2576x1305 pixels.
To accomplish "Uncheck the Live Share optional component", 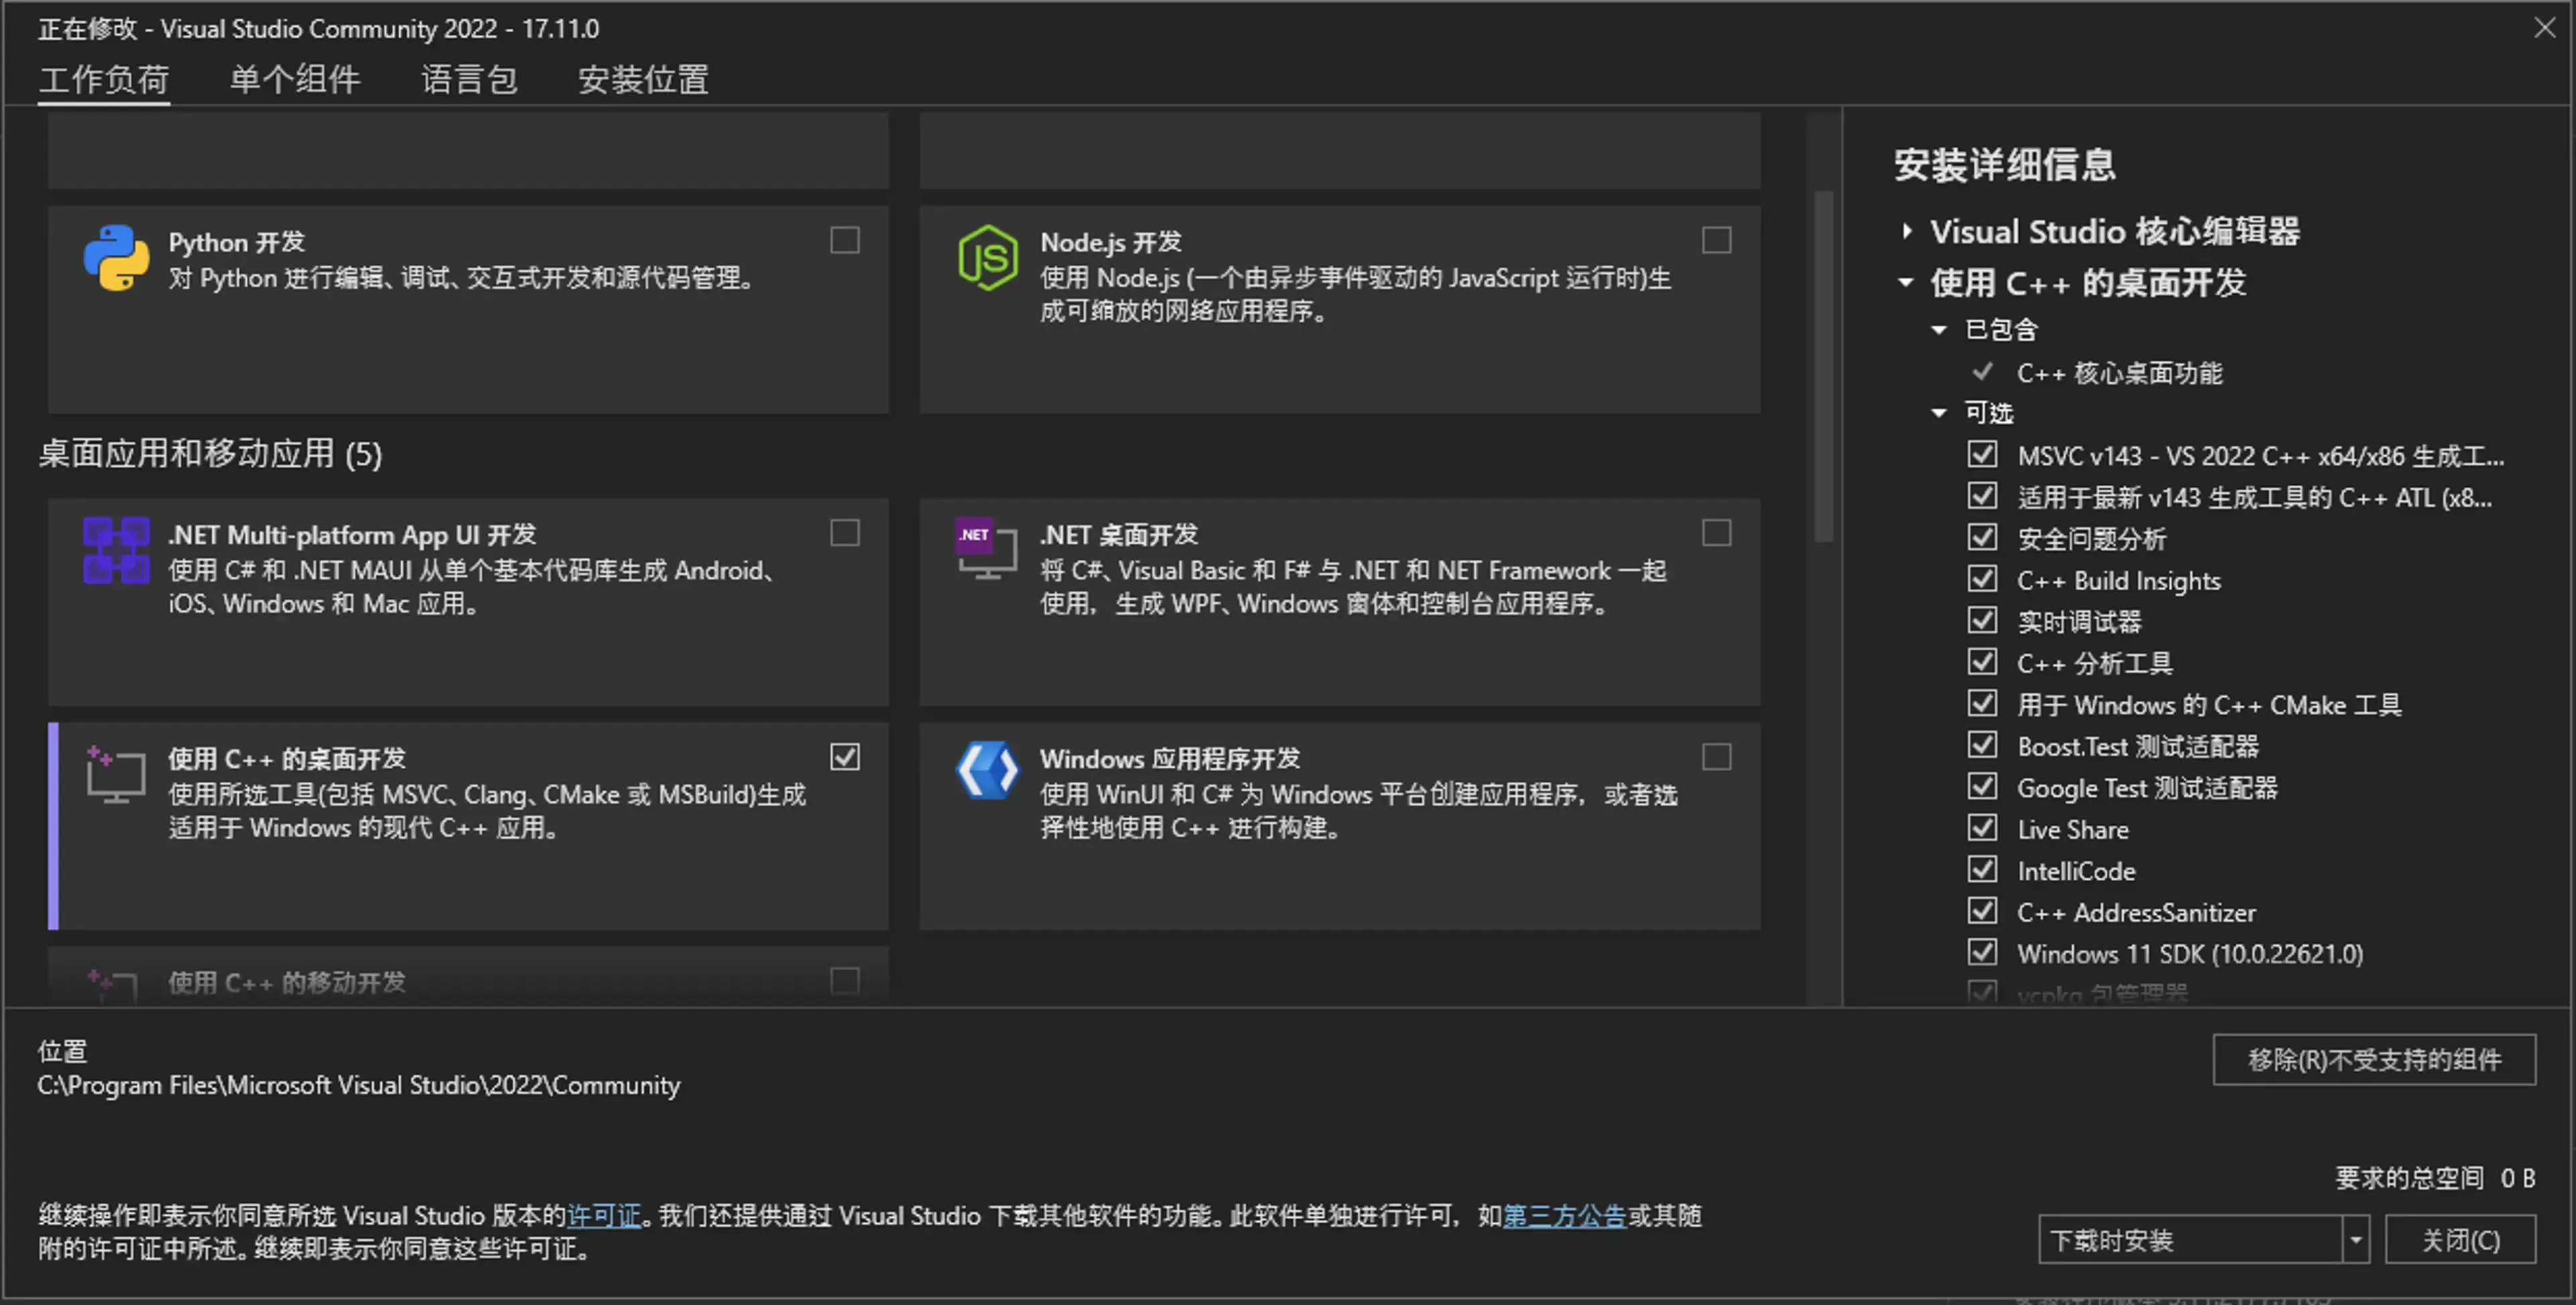I will coord(1982,828).
